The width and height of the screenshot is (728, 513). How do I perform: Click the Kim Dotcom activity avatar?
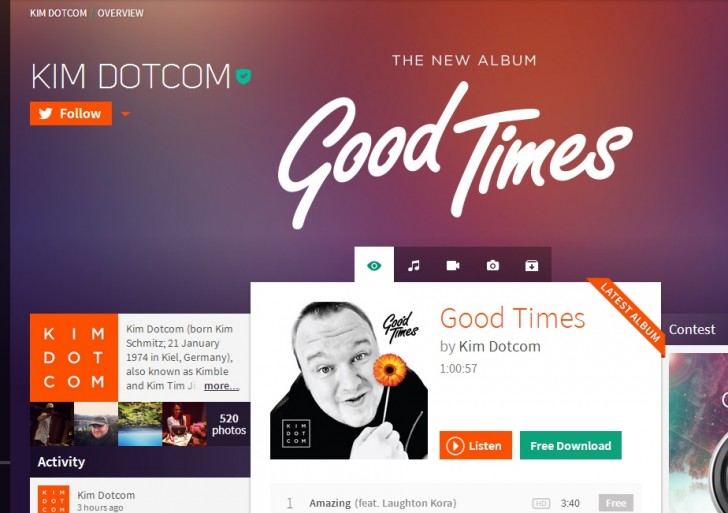pos(53,500)
